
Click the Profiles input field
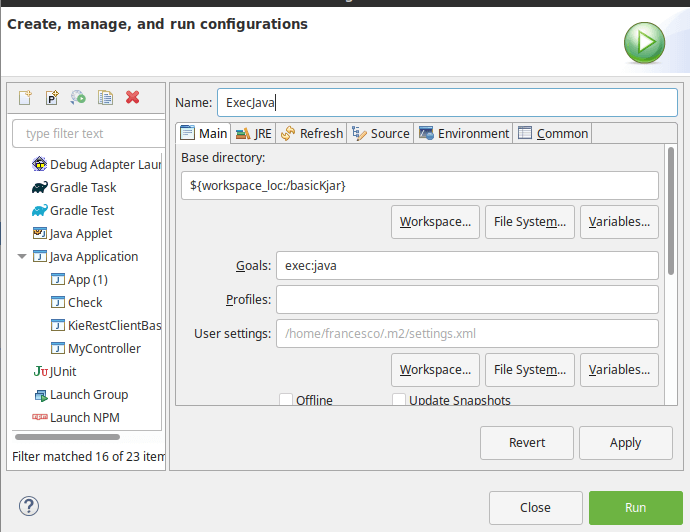click(467, 300)
